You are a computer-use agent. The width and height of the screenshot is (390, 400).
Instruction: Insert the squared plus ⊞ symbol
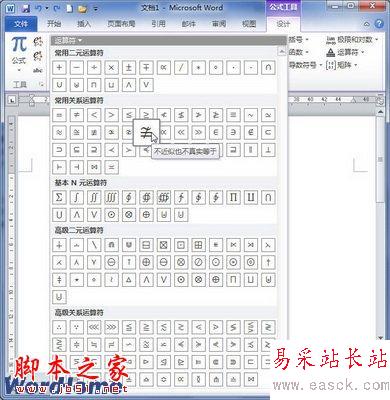coord(198,245)
